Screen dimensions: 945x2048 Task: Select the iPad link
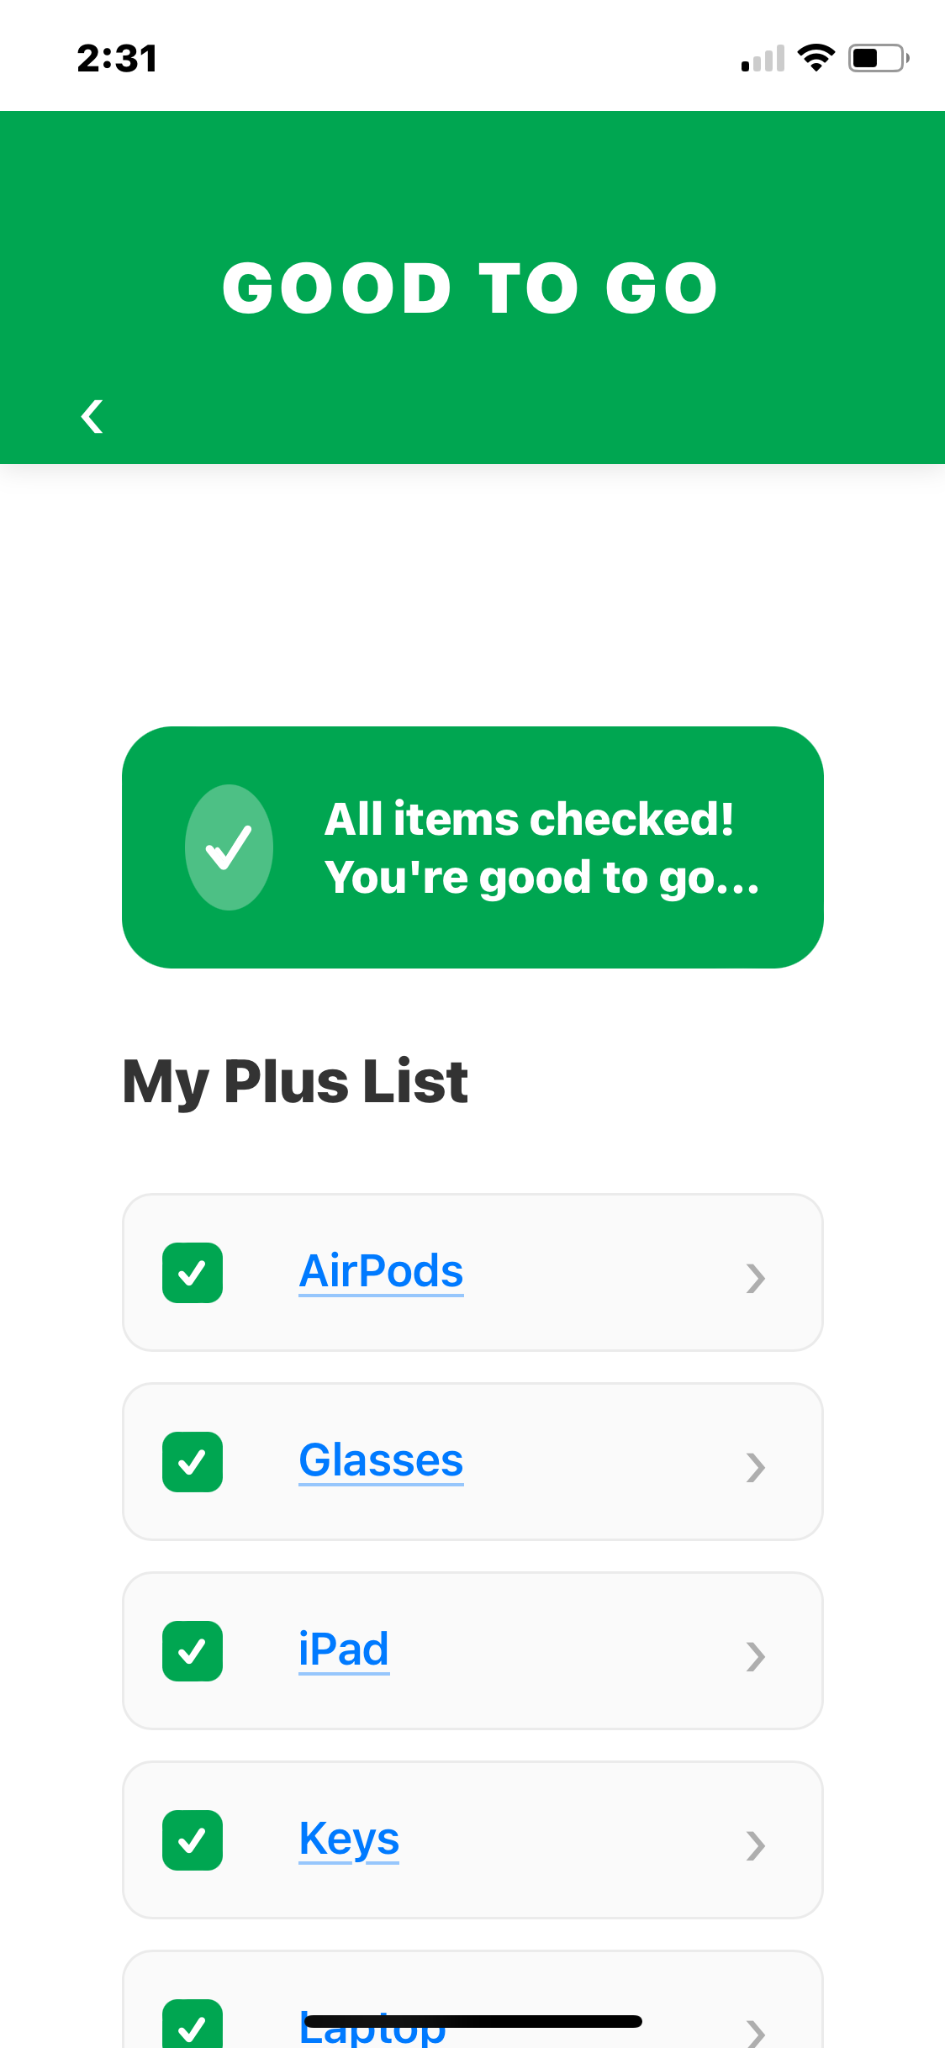click(344, 1650)
